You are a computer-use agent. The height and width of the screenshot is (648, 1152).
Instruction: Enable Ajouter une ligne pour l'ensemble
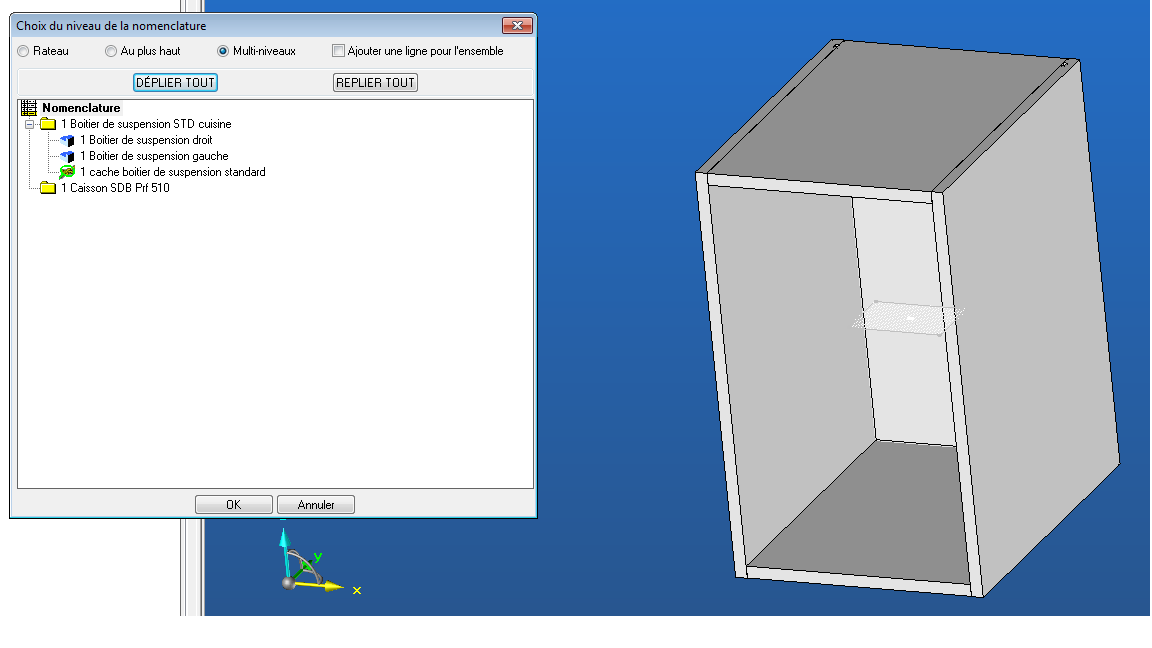click(x=338, y=51)
